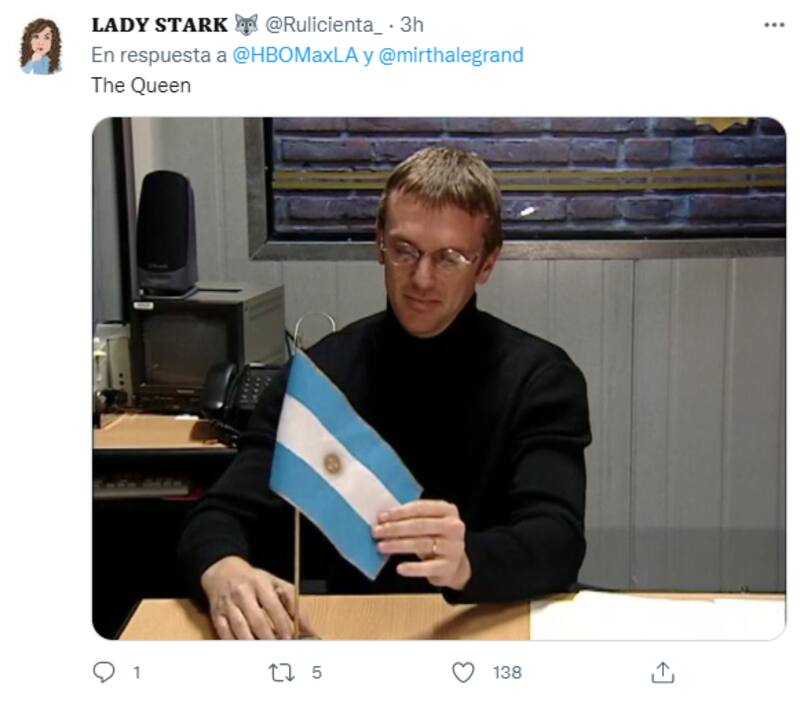800x702 pixels.
Task: Open the attached Argentina flag photo
Action: (x=439, y=378)
